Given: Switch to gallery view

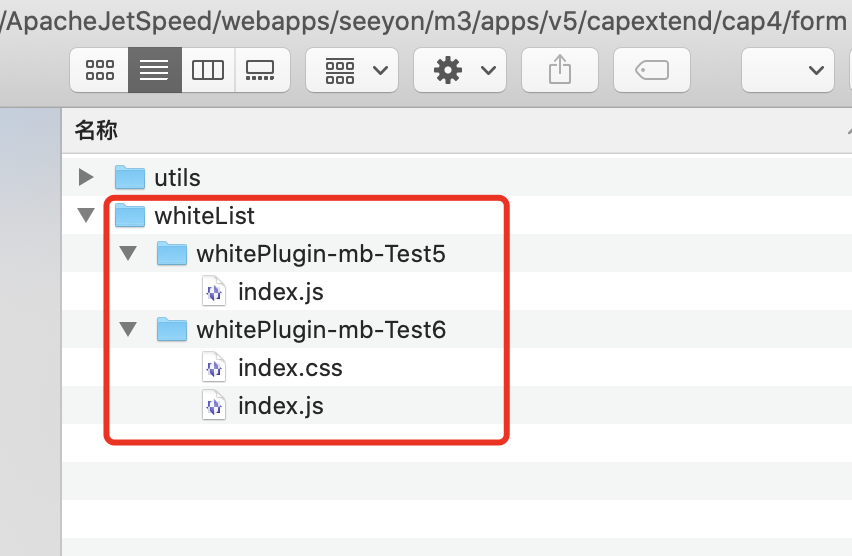Looking at the screenshot, I should (x=261, y=70).
